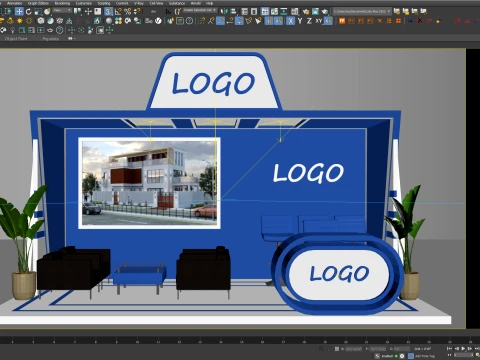Click the X coordinate input field
Image resolution: width=480 pixels, height=360 pixels.
353,349
